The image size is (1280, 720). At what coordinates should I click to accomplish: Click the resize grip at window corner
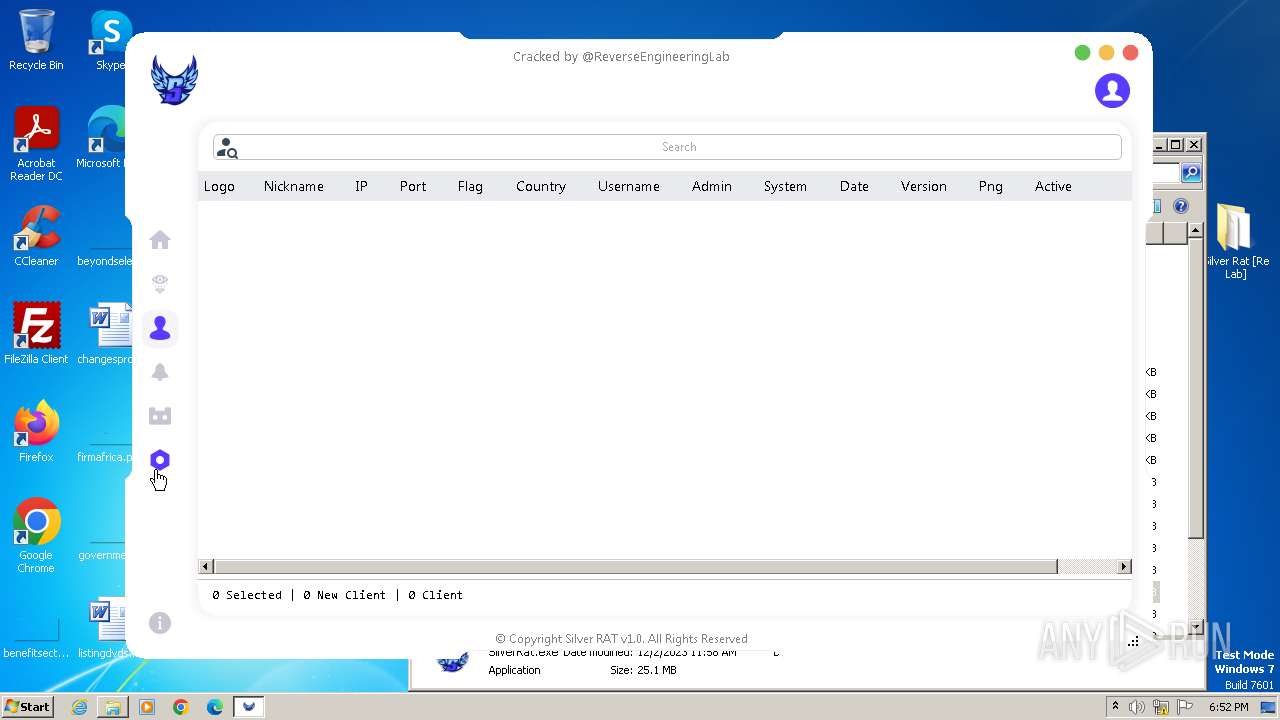pos(1133,641)
